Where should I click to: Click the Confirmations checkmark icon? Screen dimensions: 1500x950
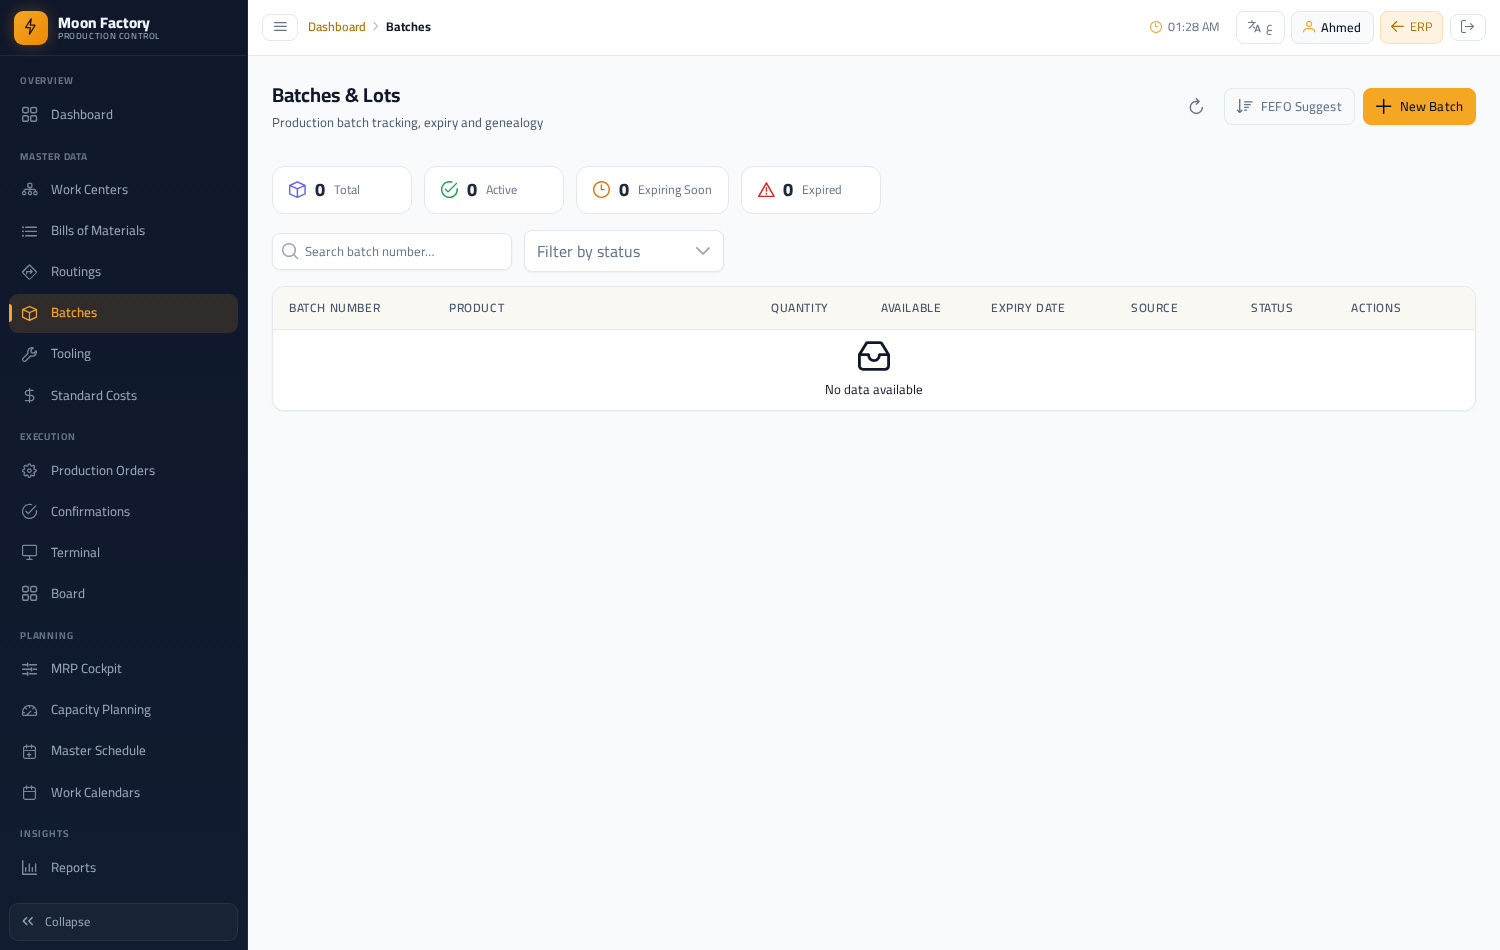(x=30, y=512)
